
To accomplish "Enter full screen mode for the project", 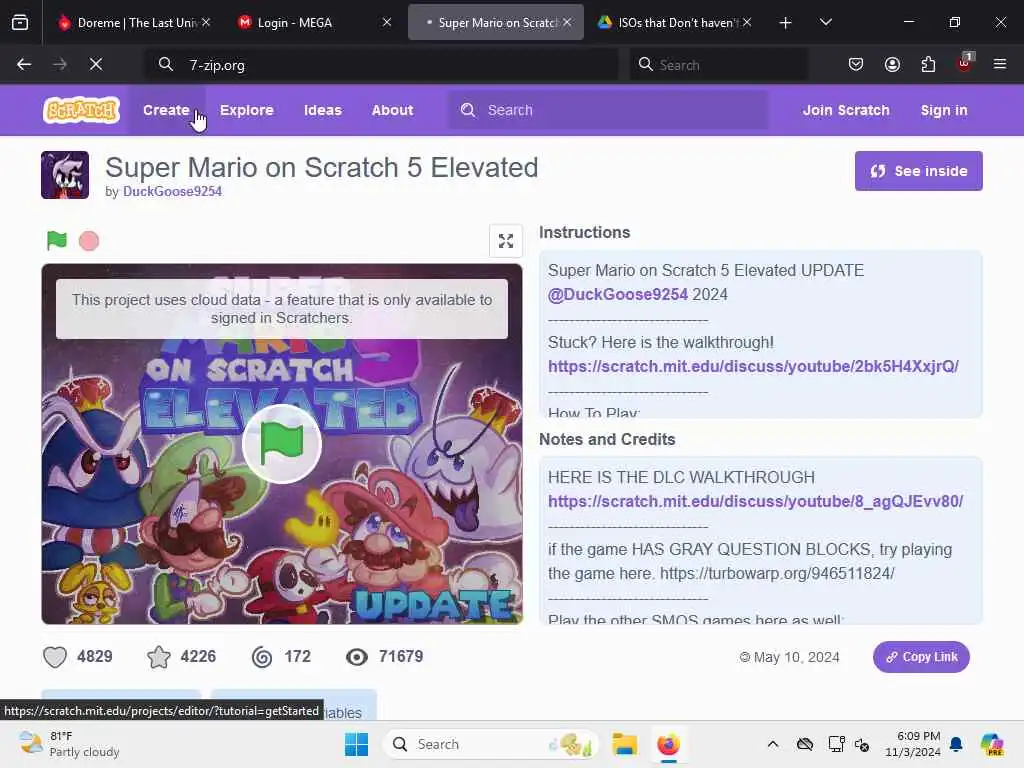I will pyautogui.click(x=505, y=241).
